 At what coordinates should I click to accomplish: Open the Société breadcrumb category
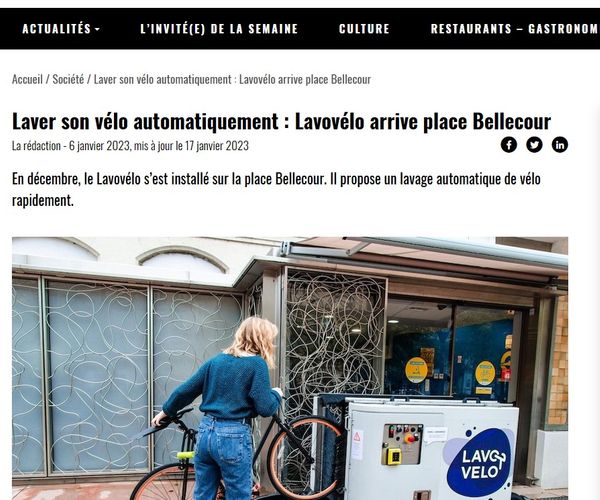click(68, 79)
